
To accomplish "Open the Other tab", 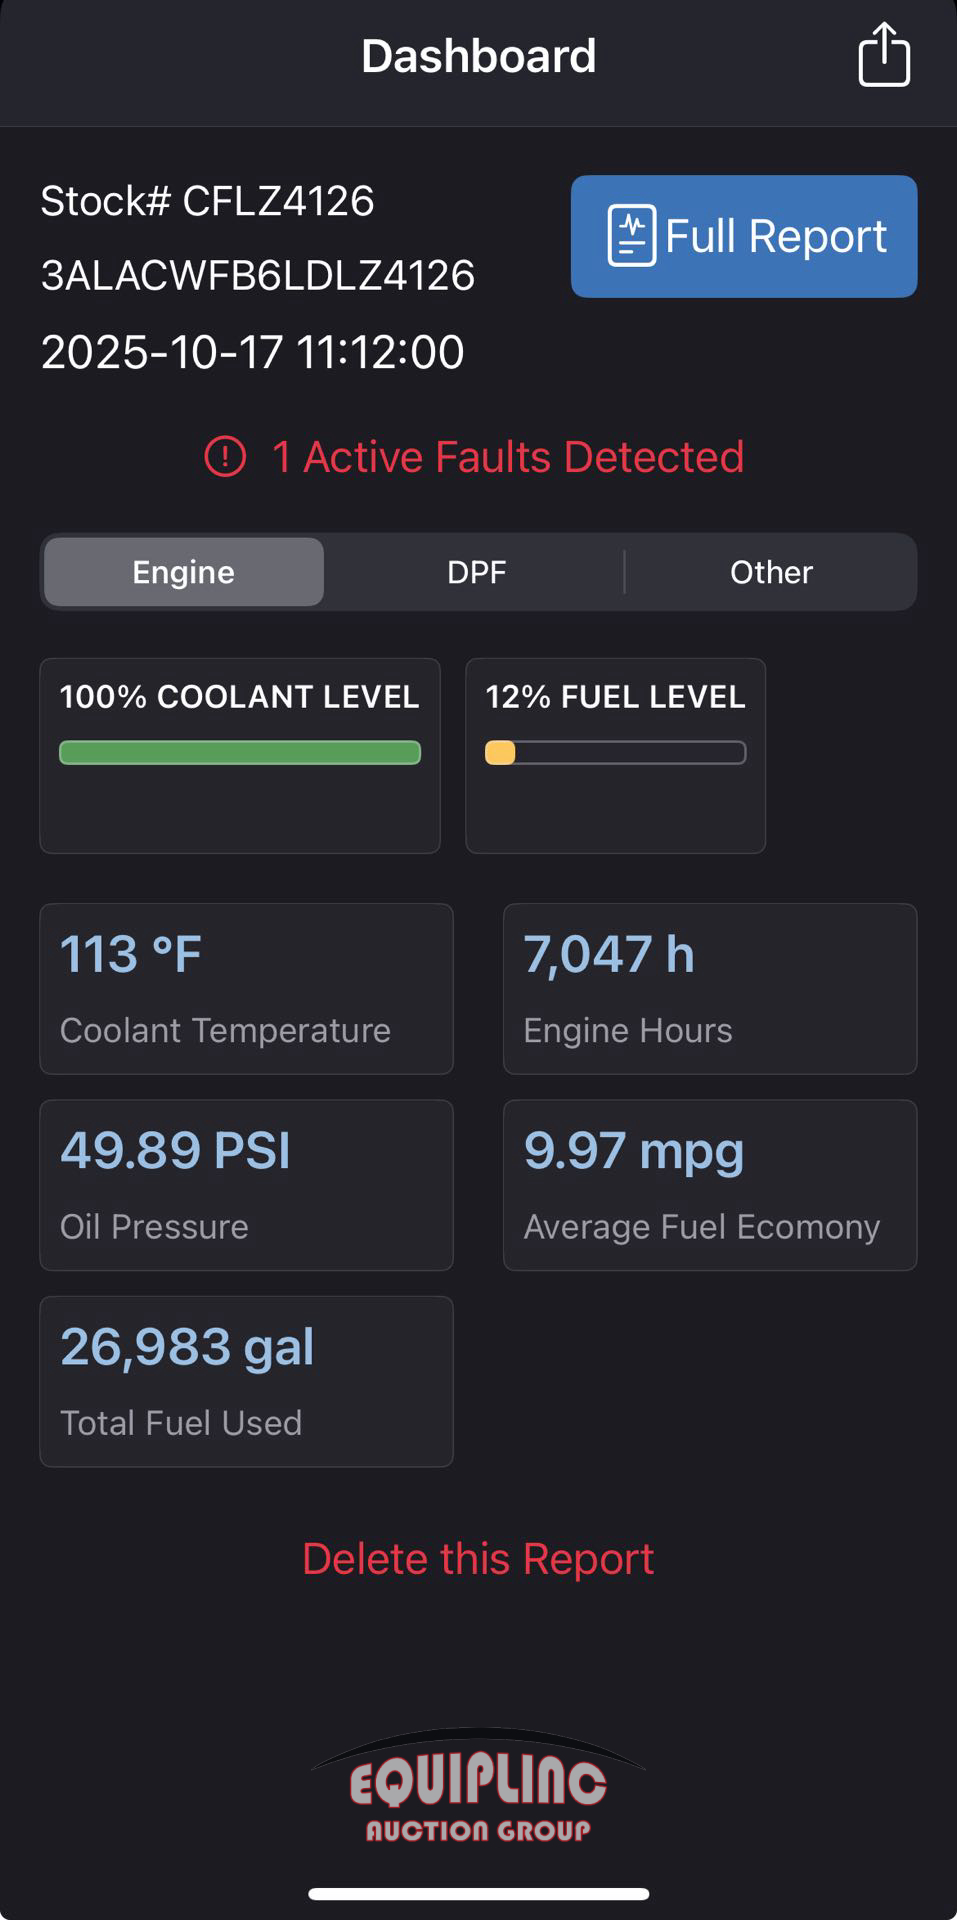I will coord(771,572).
